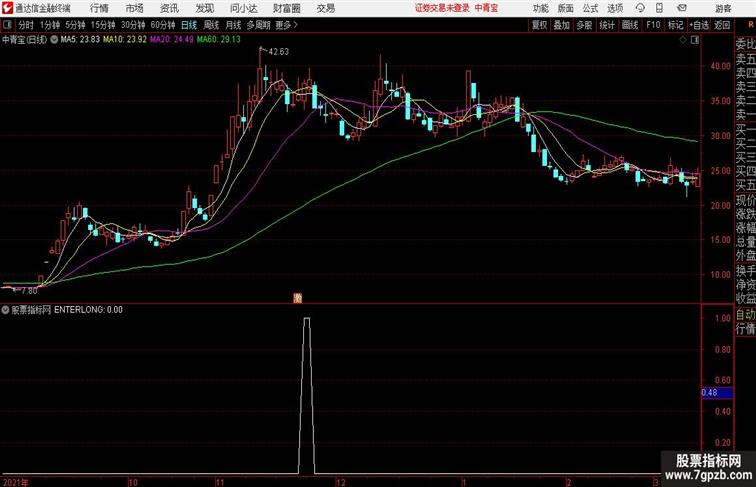Open the 资讯 menu
The width and height of the screenshot is (756, 487).
[169, 8]
